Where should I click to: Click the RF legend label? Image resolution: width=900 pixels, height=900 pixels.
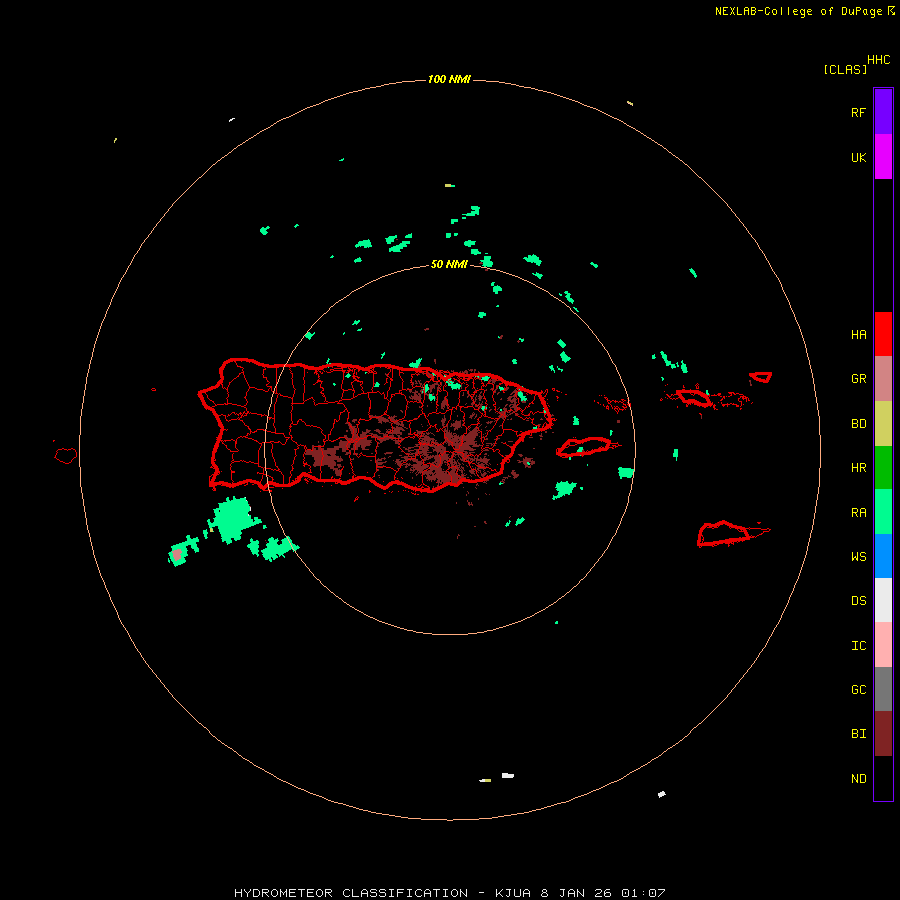click(858, 112)
